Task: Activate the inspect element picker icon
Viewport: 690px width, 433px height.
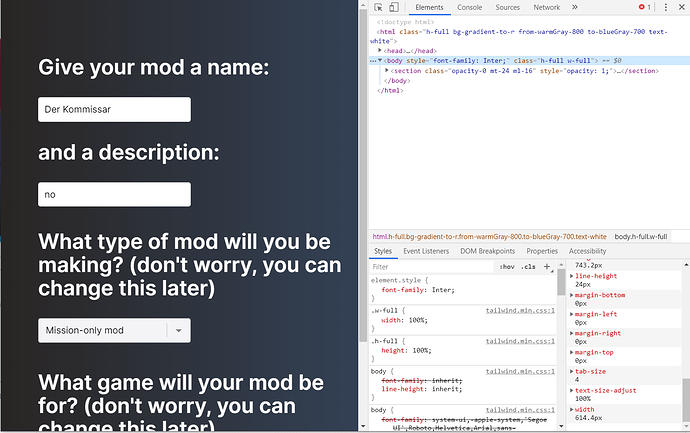Action: [x=378, y=7]
